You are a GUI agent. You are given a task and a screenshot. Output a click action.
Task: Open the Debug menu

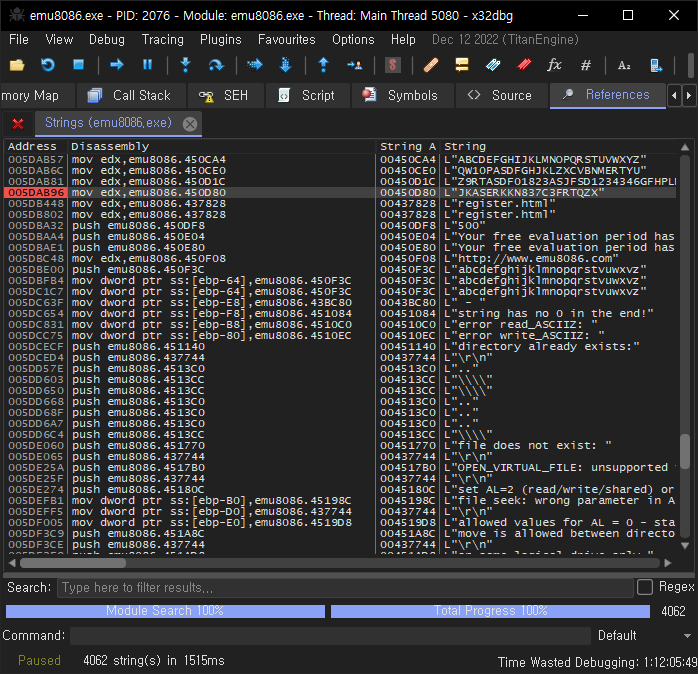coord(107,40)
